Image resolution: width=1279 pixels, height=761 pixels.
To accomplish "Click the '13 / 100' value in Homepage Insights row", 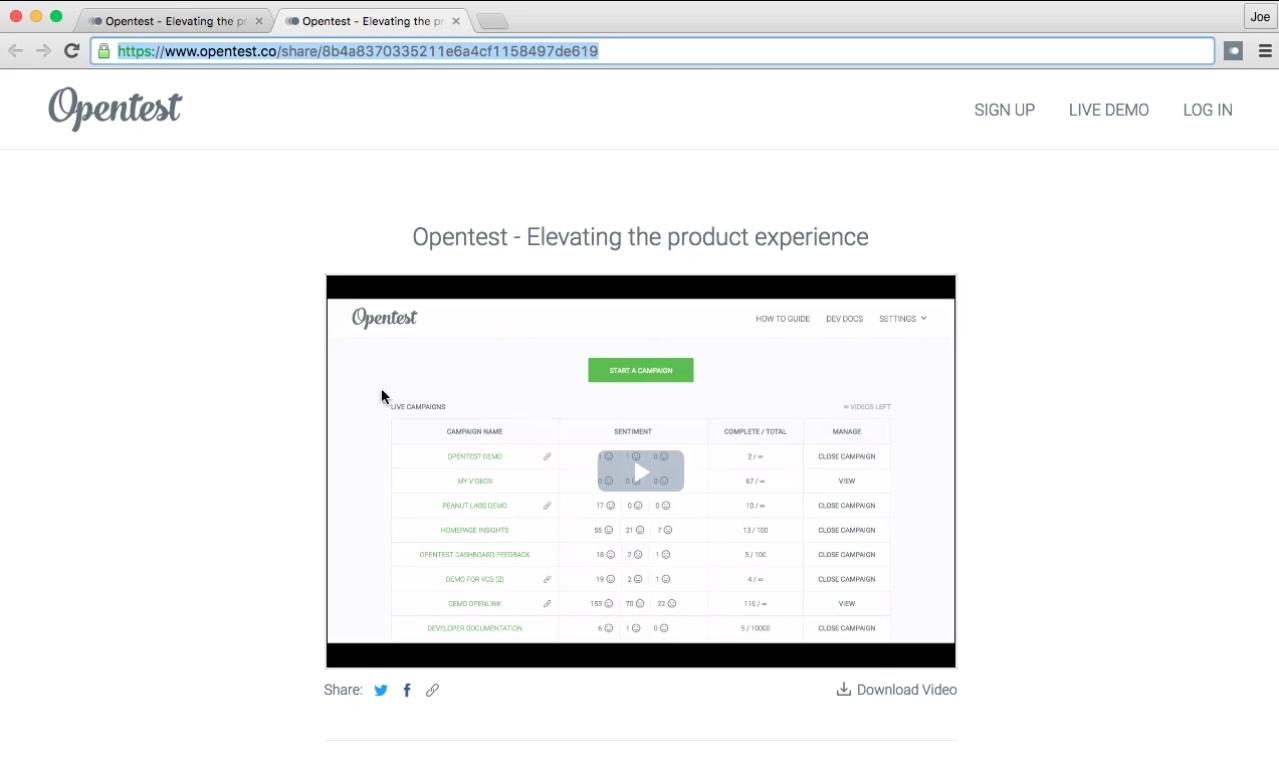I will coord(756,530).
